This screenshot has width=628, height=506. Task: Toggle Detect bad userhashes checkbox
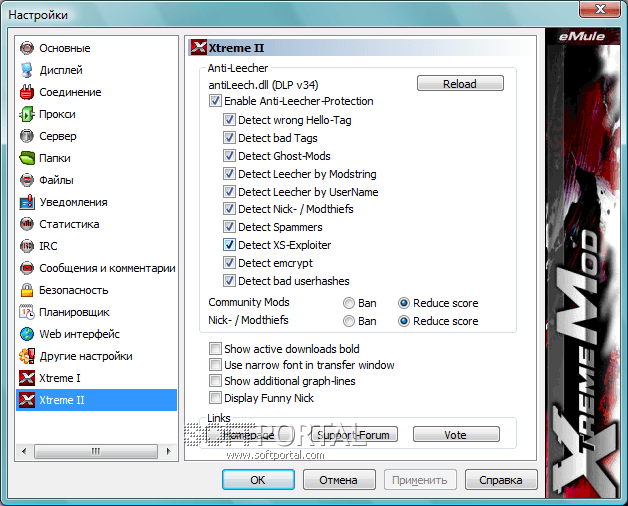coord(229,281)
